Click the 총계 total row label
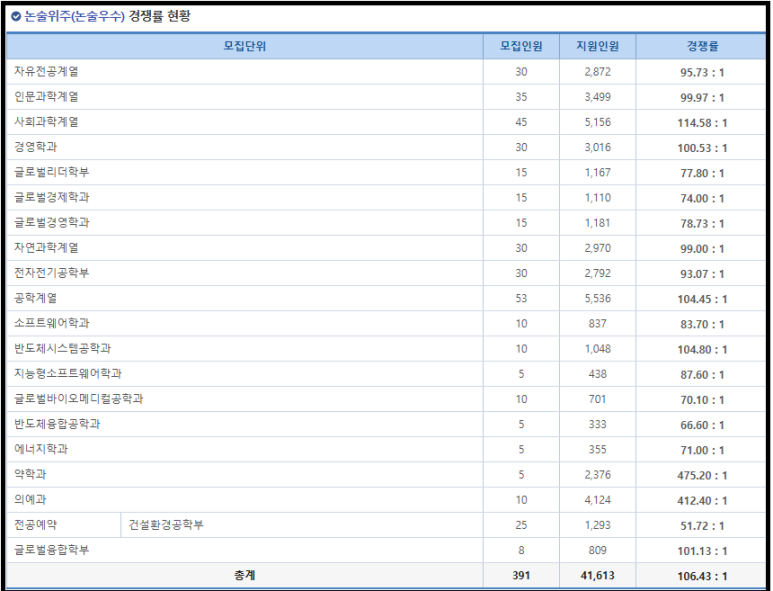773x591 pixels. tap(245, 575)
